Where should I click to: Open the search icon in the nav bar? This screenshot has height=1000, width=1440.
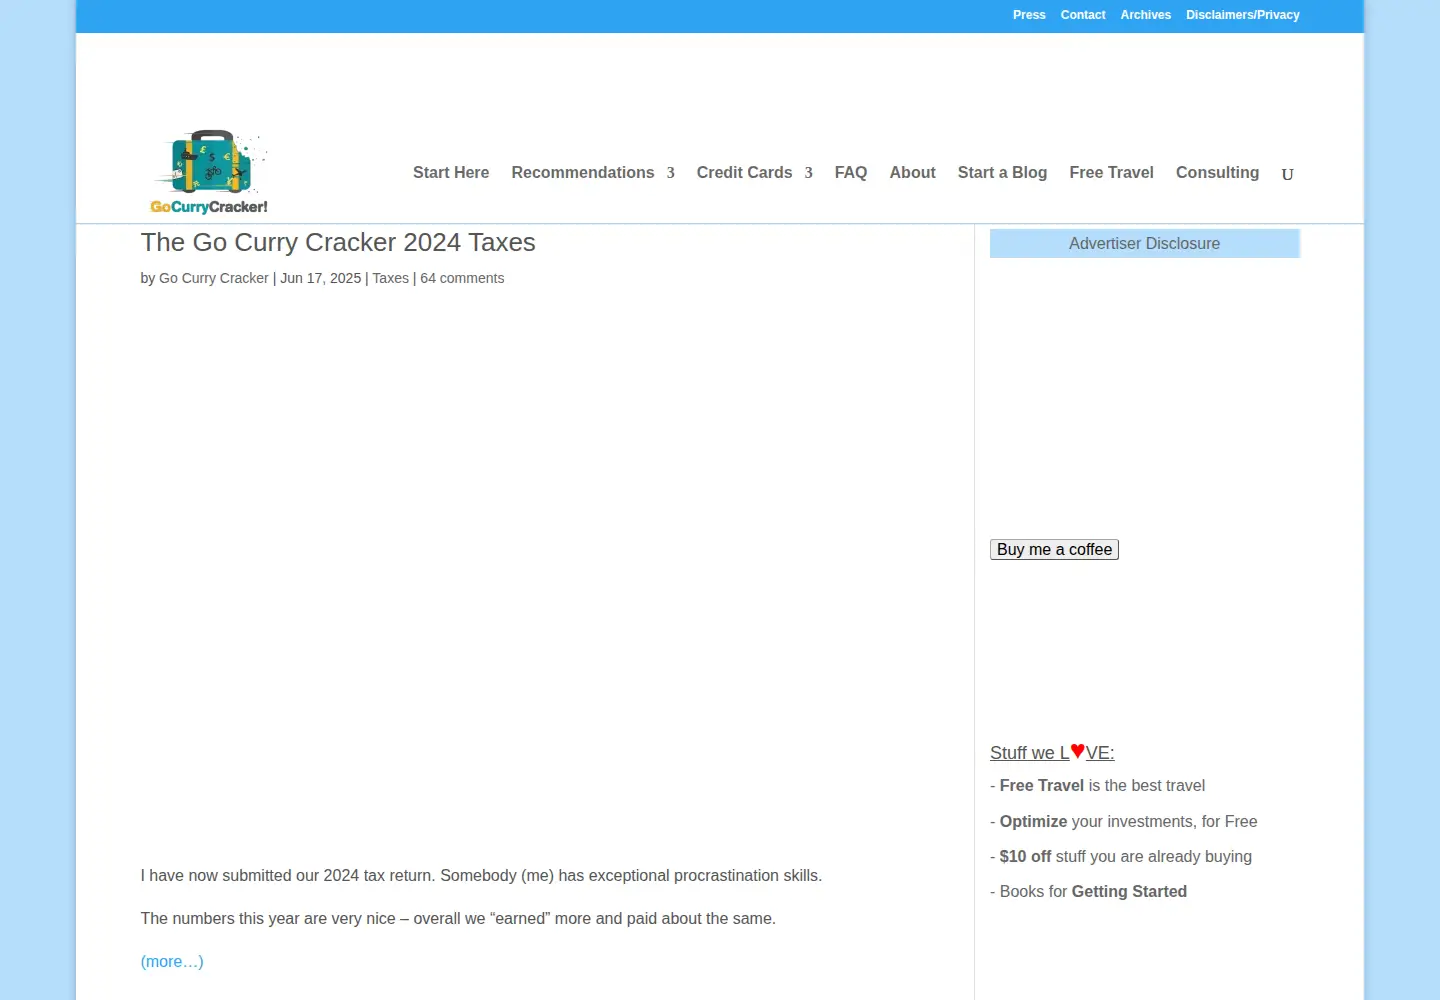1287,174
